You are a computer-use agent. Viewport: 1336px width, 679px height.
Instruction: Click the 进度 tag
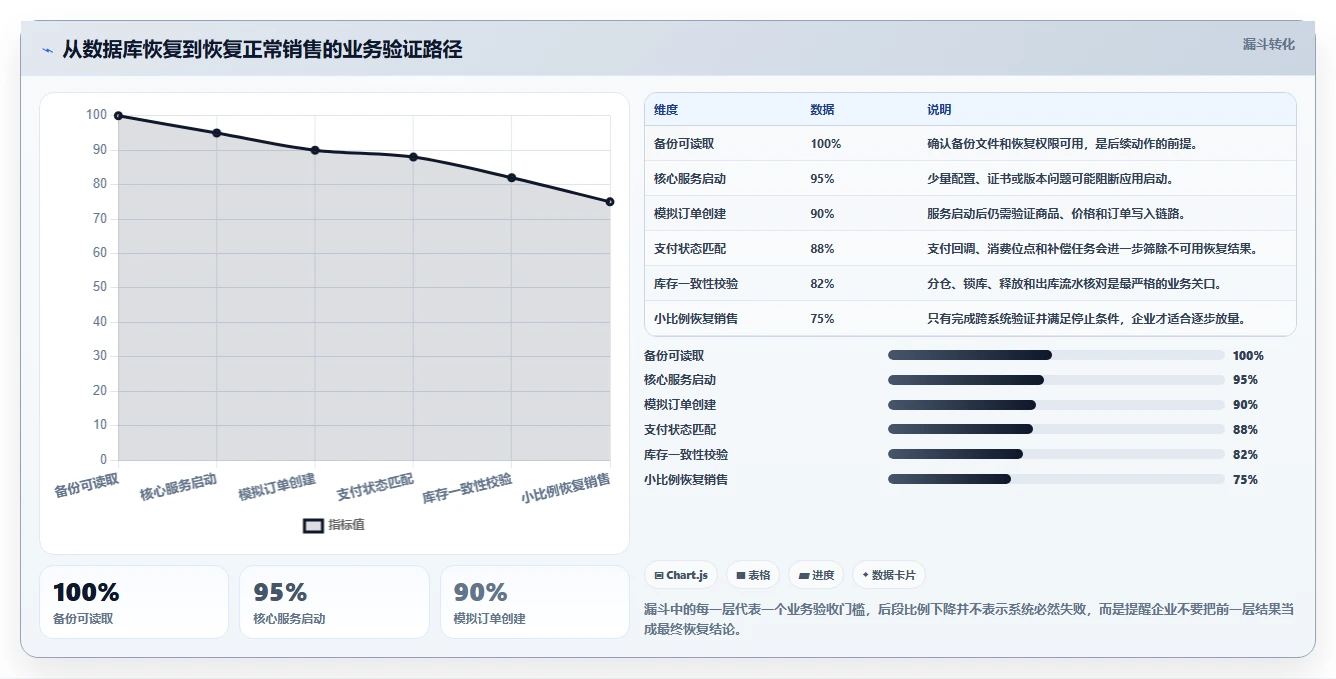816,575
